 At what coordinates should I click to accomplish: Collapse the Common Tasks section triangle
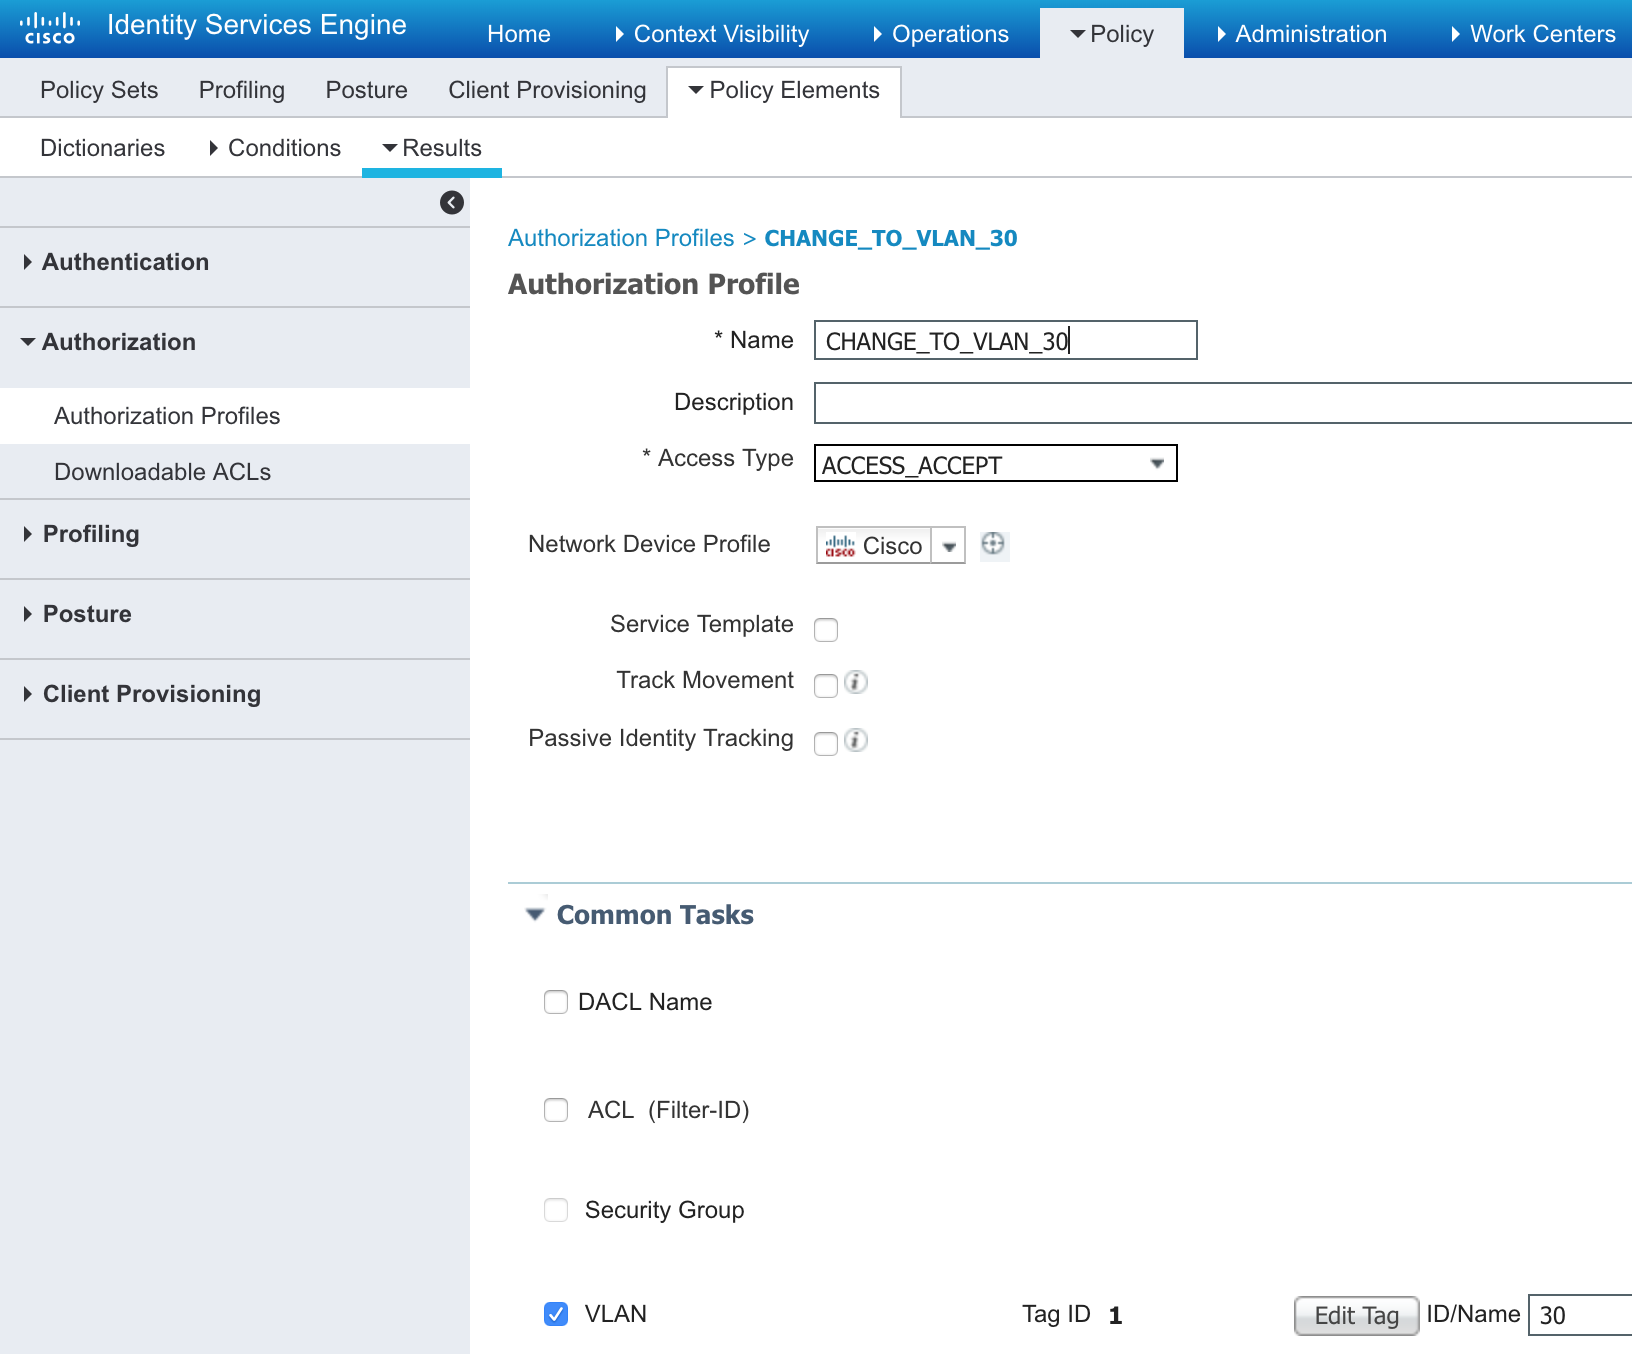tap(535, 915)
